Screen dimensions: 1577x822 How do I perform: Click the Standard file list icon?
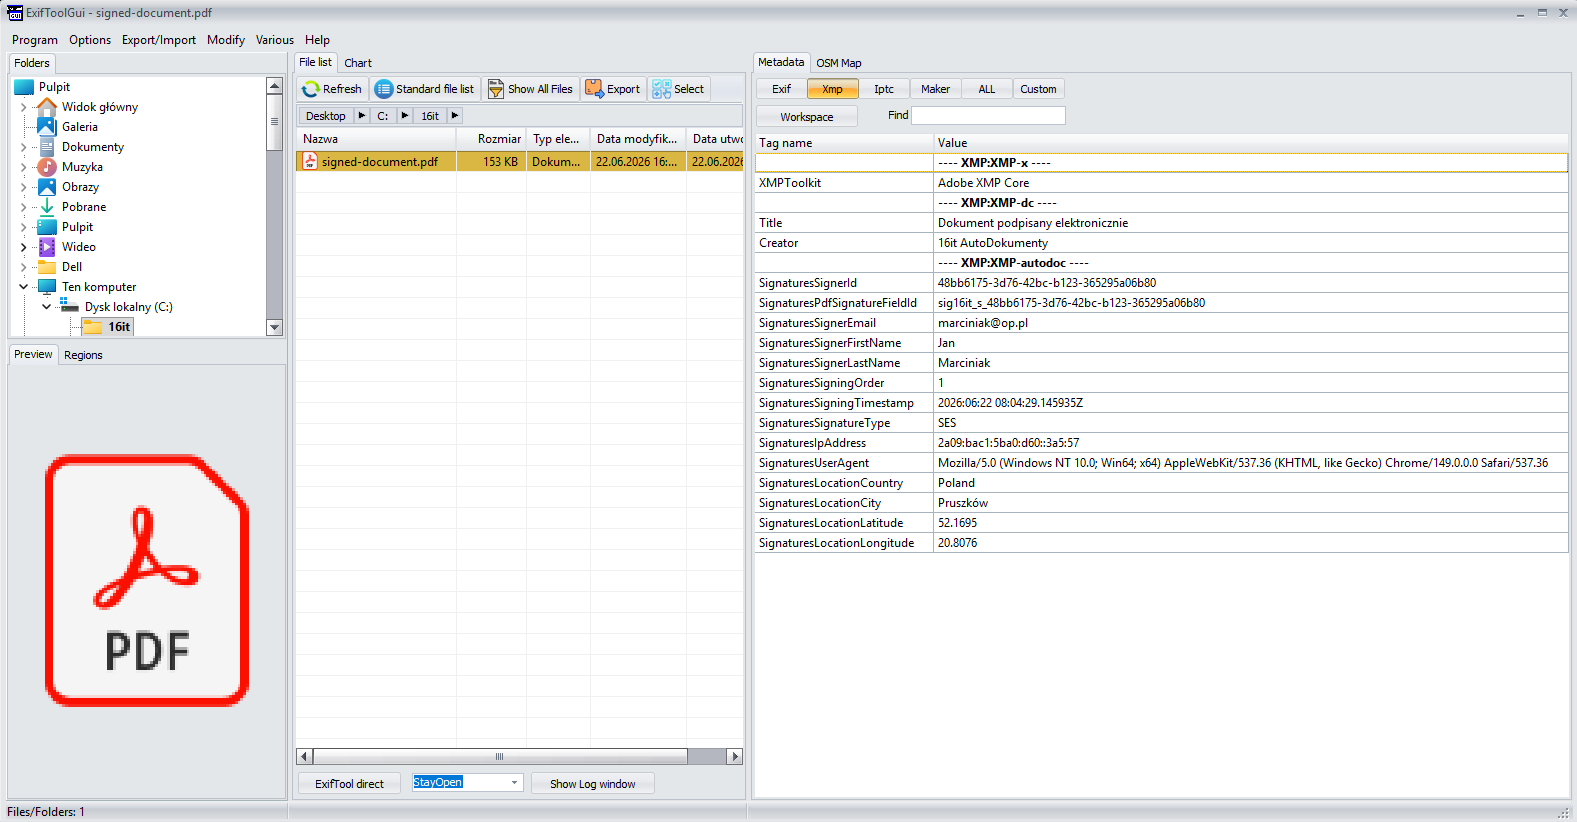[384, 89]
